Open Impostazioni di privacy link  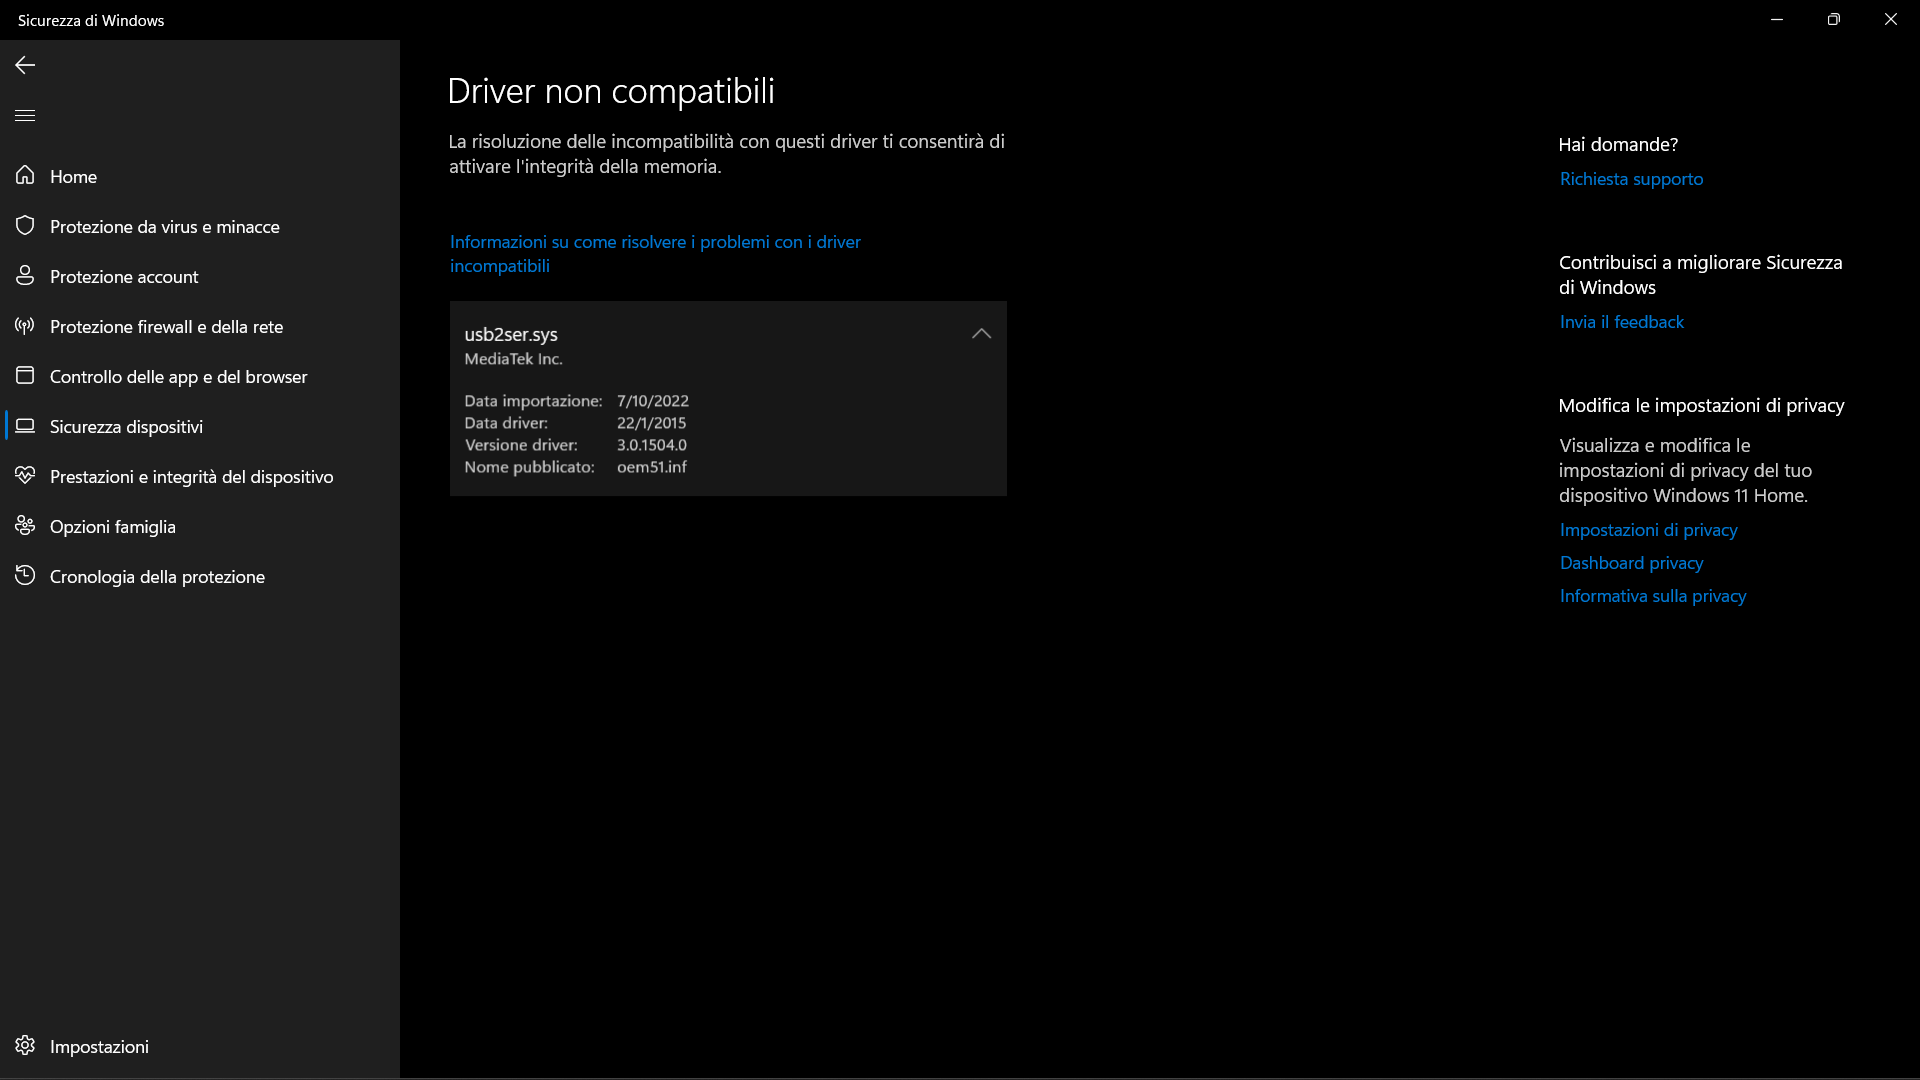pyautogui.click(x=1648, y=530)
